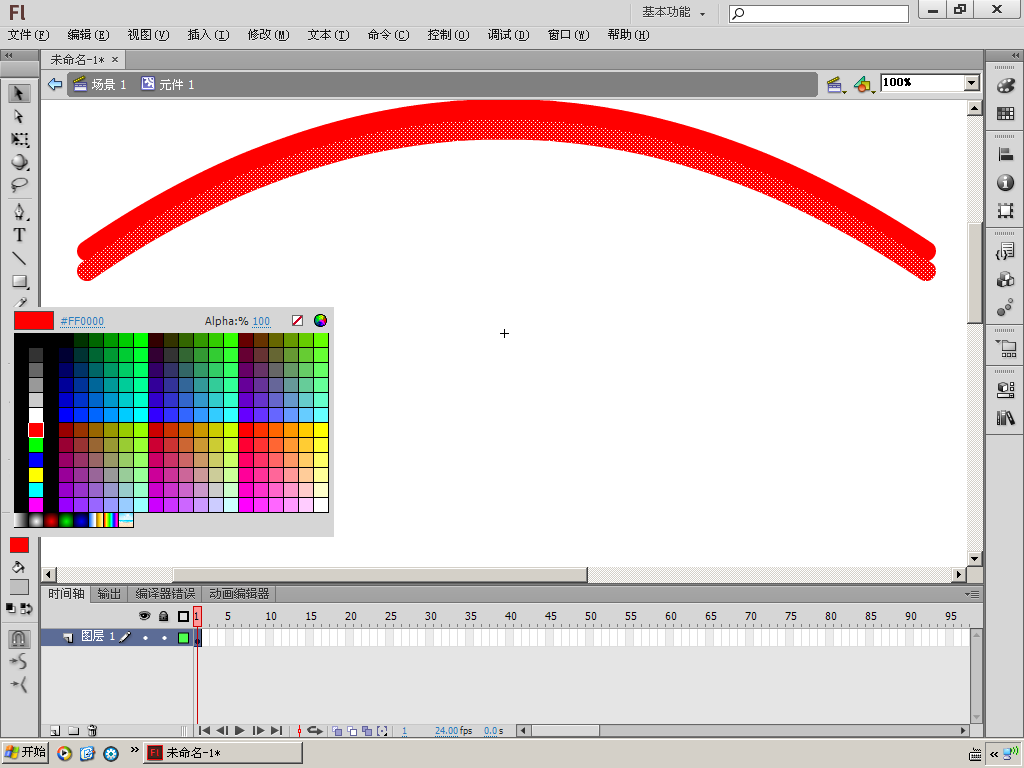
Task: Lock 图层 1 via lock dot
Action: pyautogui.click(x=164, y=637)
